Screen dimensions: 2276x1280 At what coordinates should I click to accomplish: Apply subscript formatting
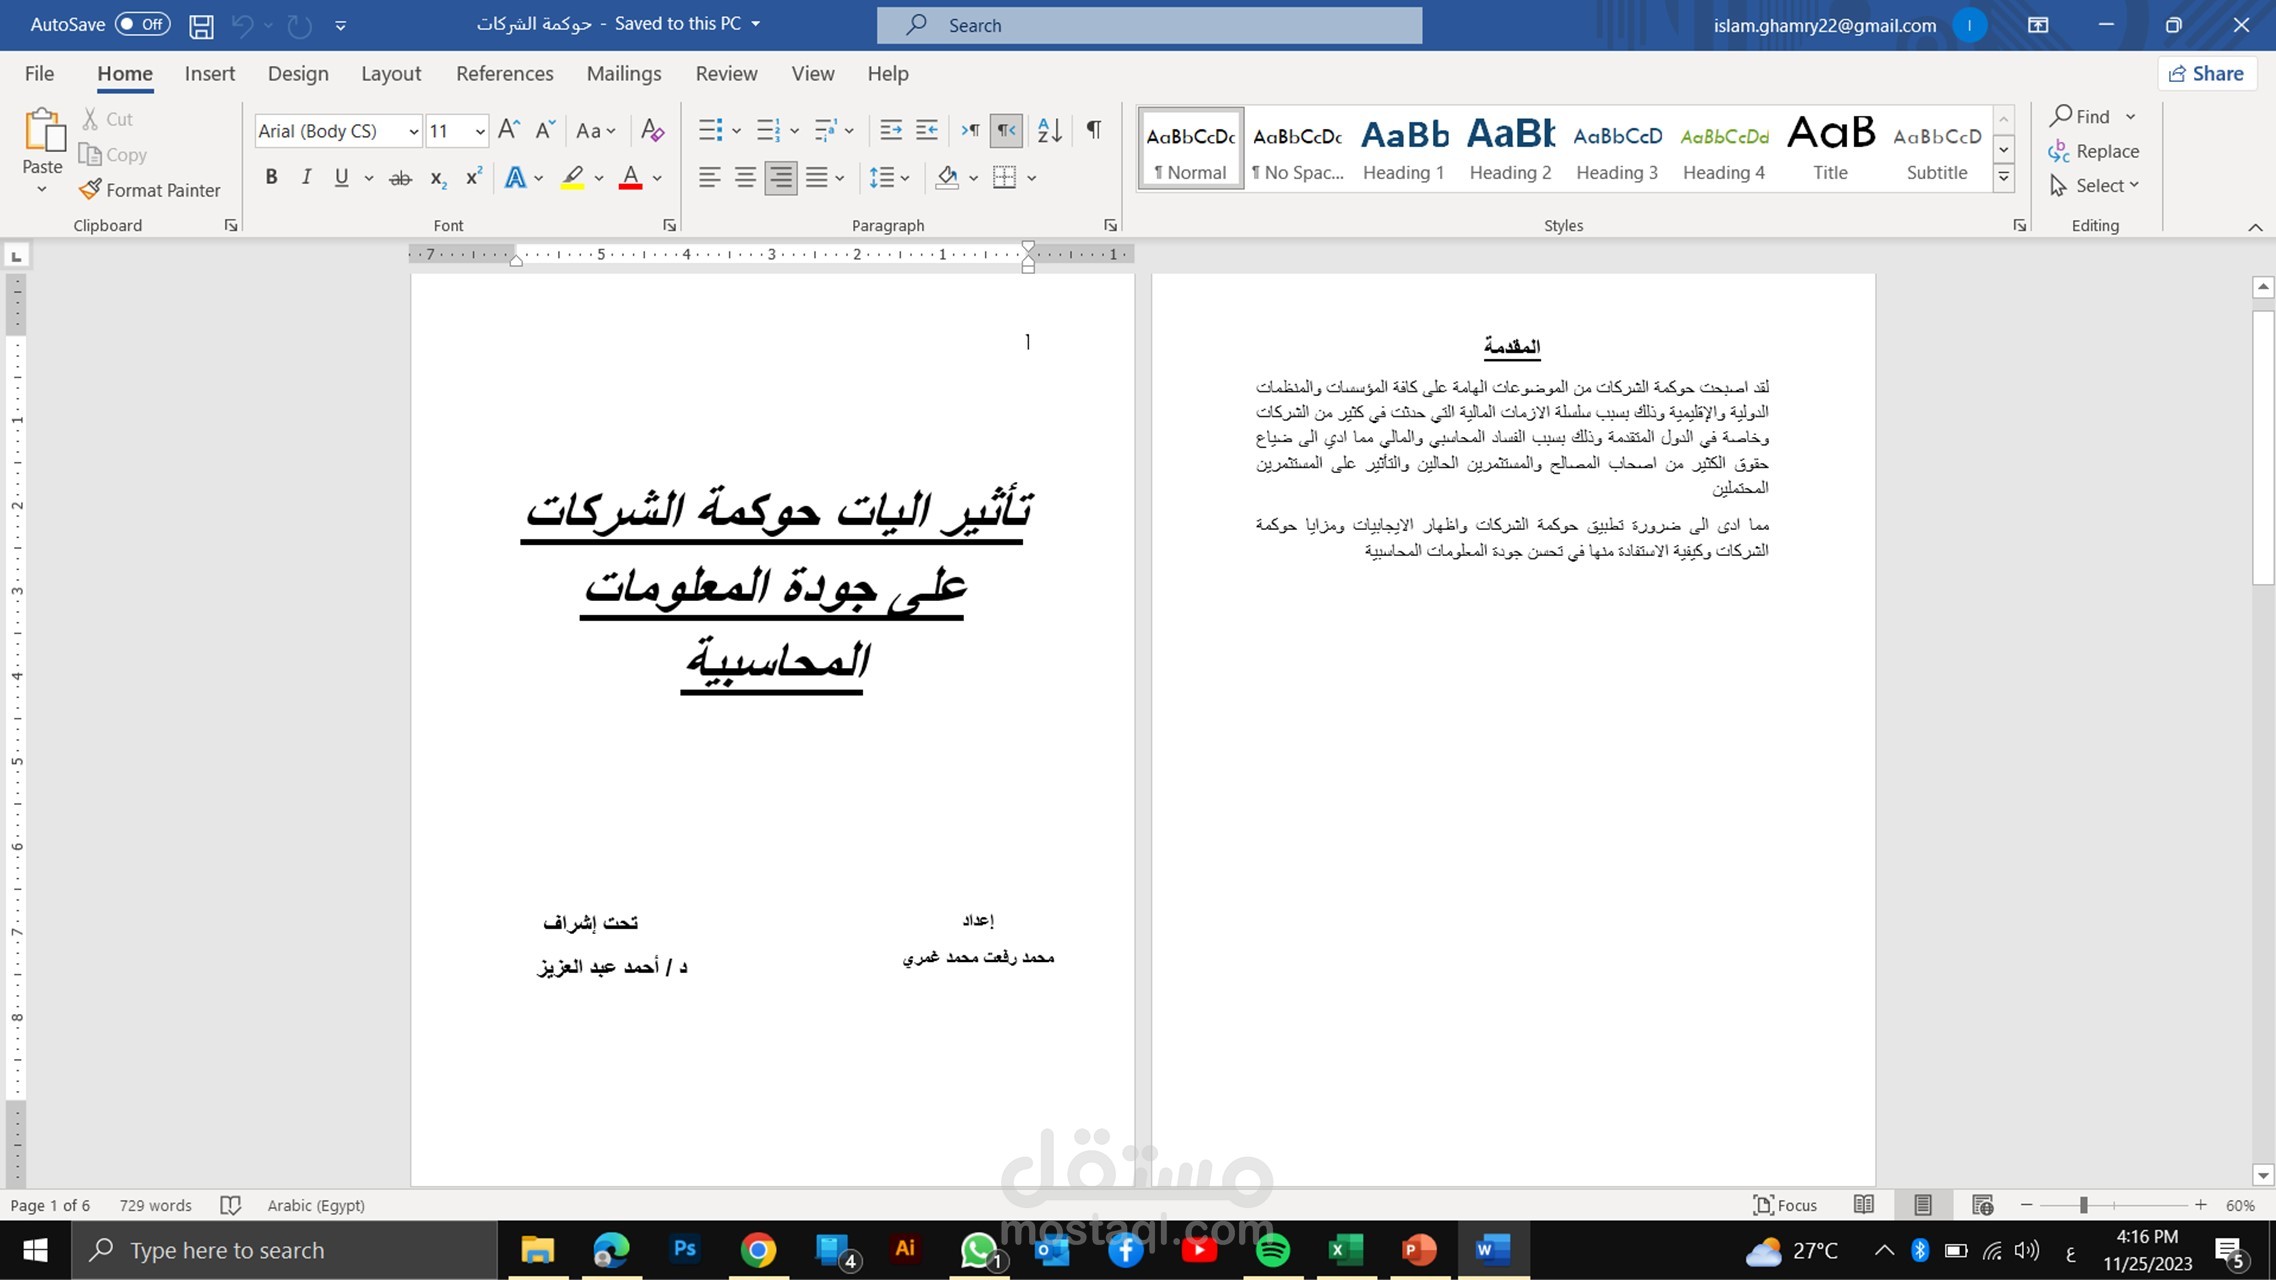pos(438,178)
